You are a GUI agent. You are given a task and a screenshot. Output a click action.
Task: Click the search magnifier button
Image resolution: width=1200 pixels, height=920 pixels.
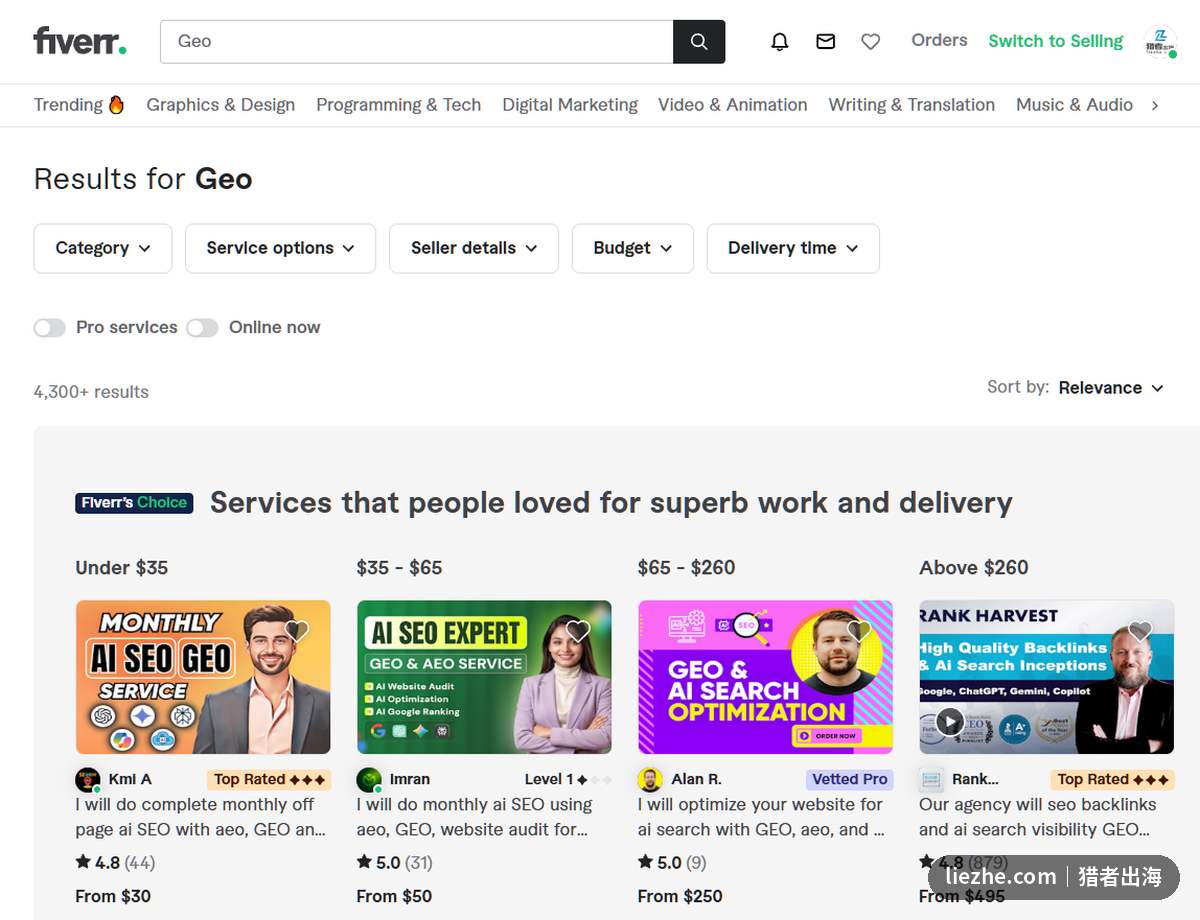tap(699, 42)
